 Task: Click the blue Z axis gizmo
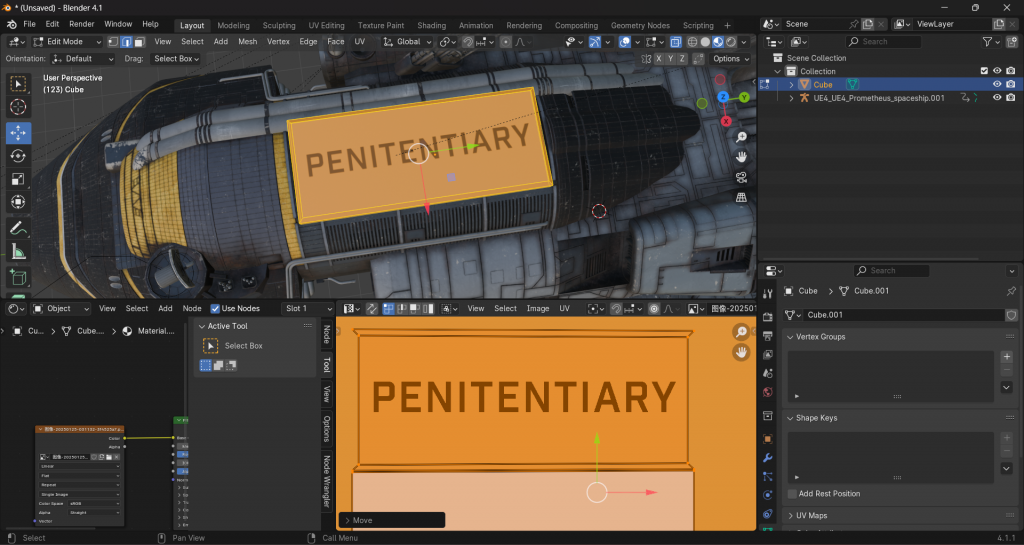pyautogui.click(x=721, y=96)
